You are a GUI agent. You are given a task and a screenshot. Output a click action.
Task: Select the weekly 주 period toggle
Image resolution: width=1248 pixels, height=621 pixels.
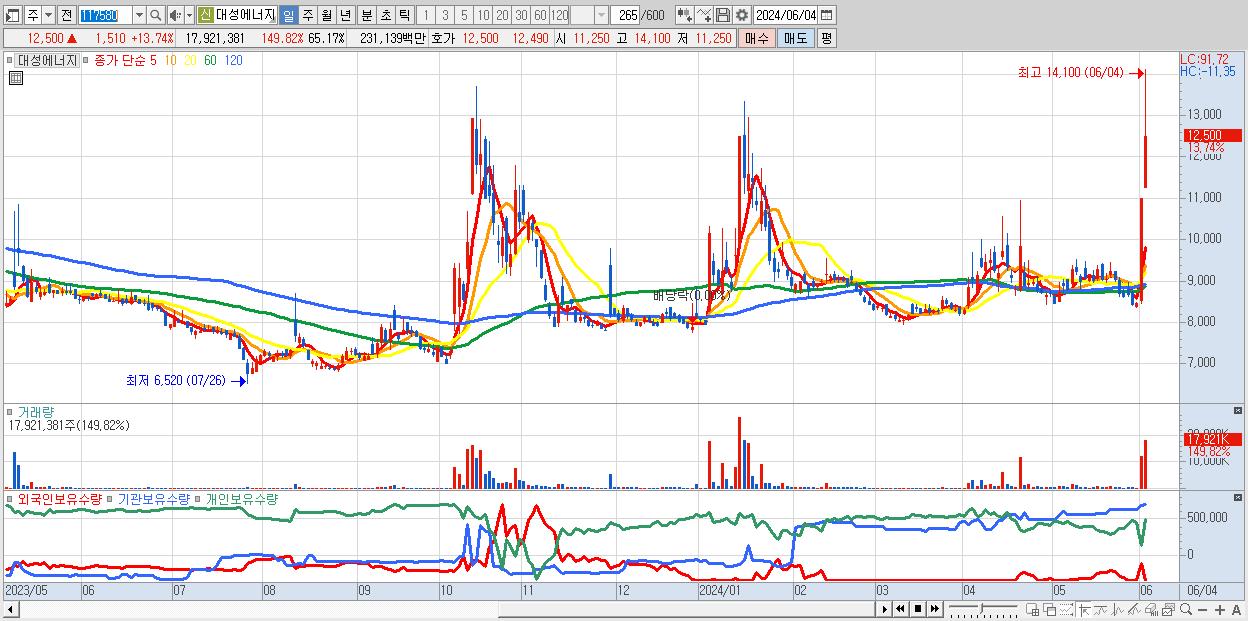(307, 15)
